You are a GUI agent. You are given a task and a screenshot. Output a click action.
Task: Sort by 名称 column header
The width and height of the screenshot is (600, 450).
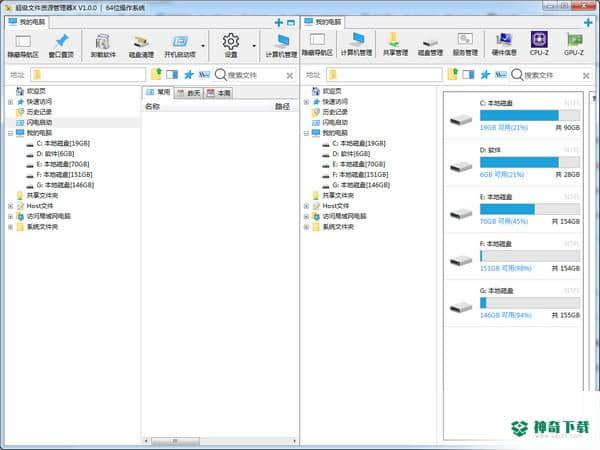coord(152,106)
